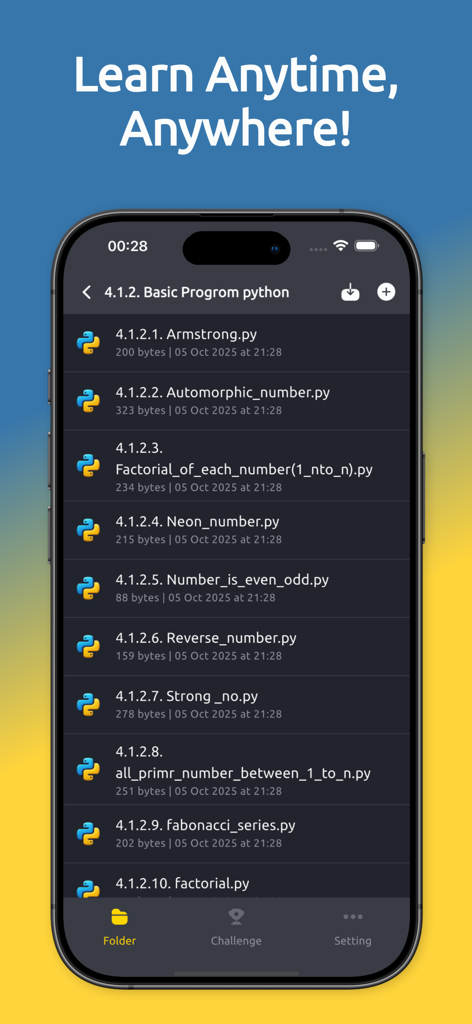Open 4.1.2.5. Number_is_even_odd.py file
472x1024 pixels.
[236, 588]
